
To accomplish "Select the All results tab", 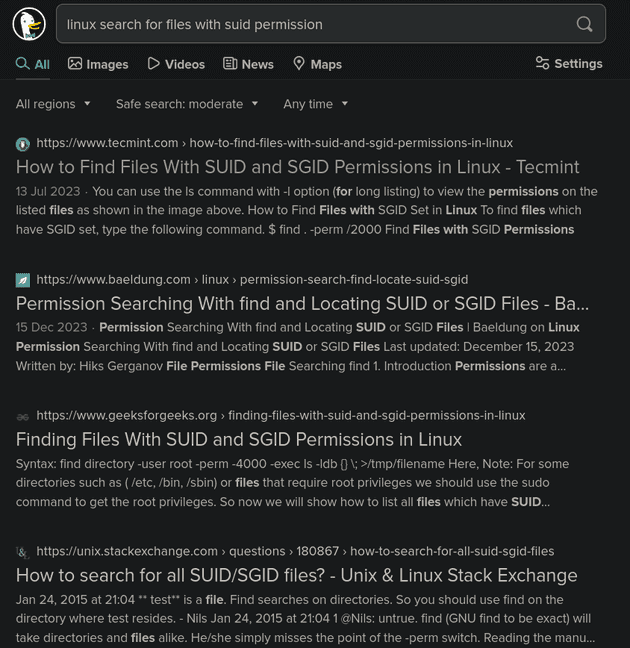I will point(33,64).
